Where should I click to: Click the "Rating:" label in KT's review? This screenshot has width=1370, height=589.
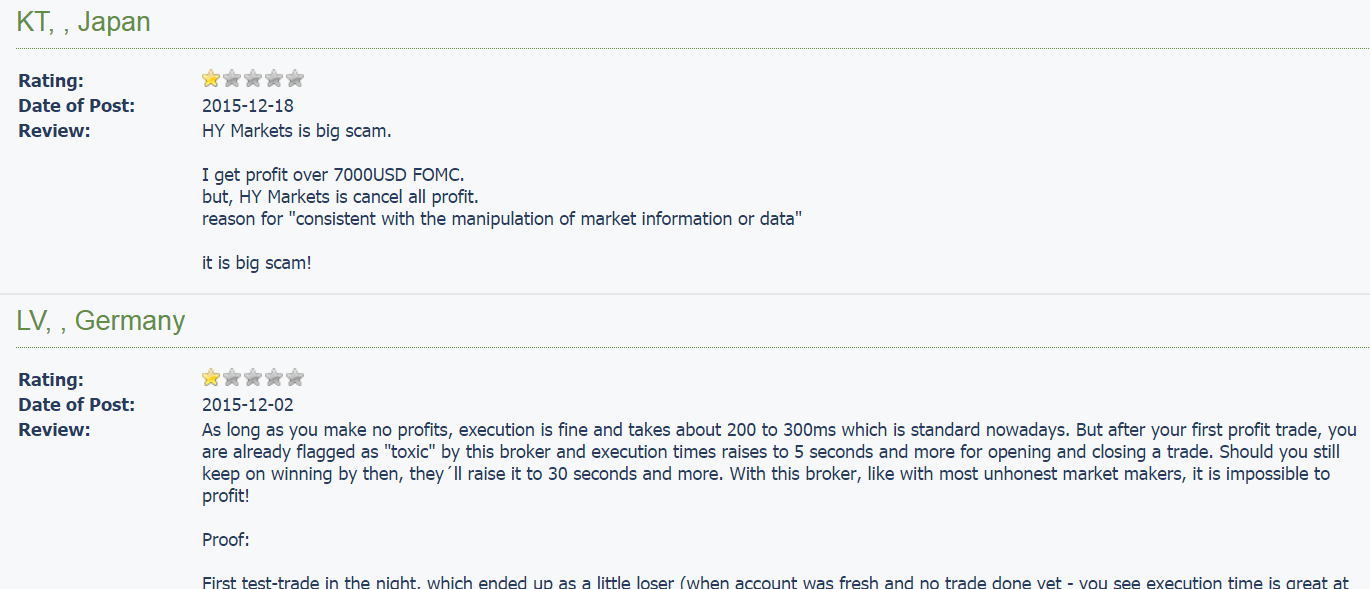[51, 81]
